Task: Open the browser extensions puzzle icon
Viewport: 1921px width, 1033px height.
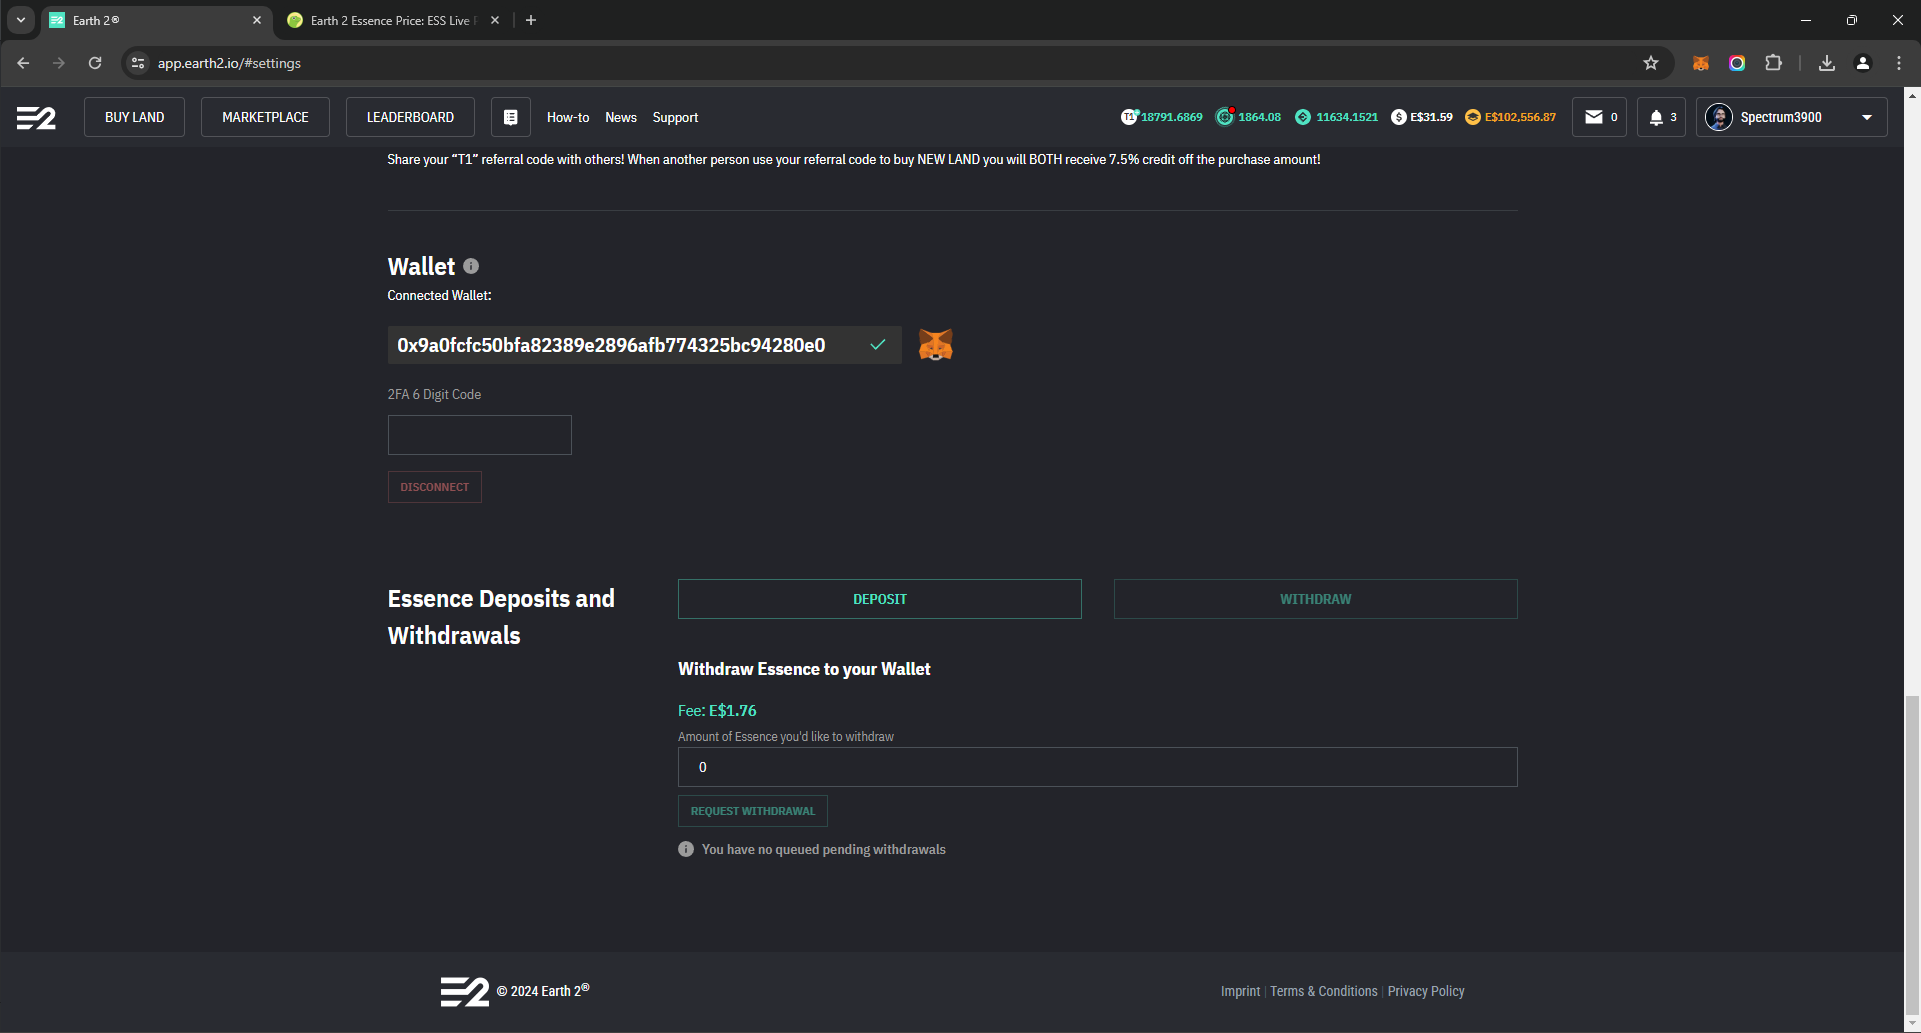Action: (1773, 63)
